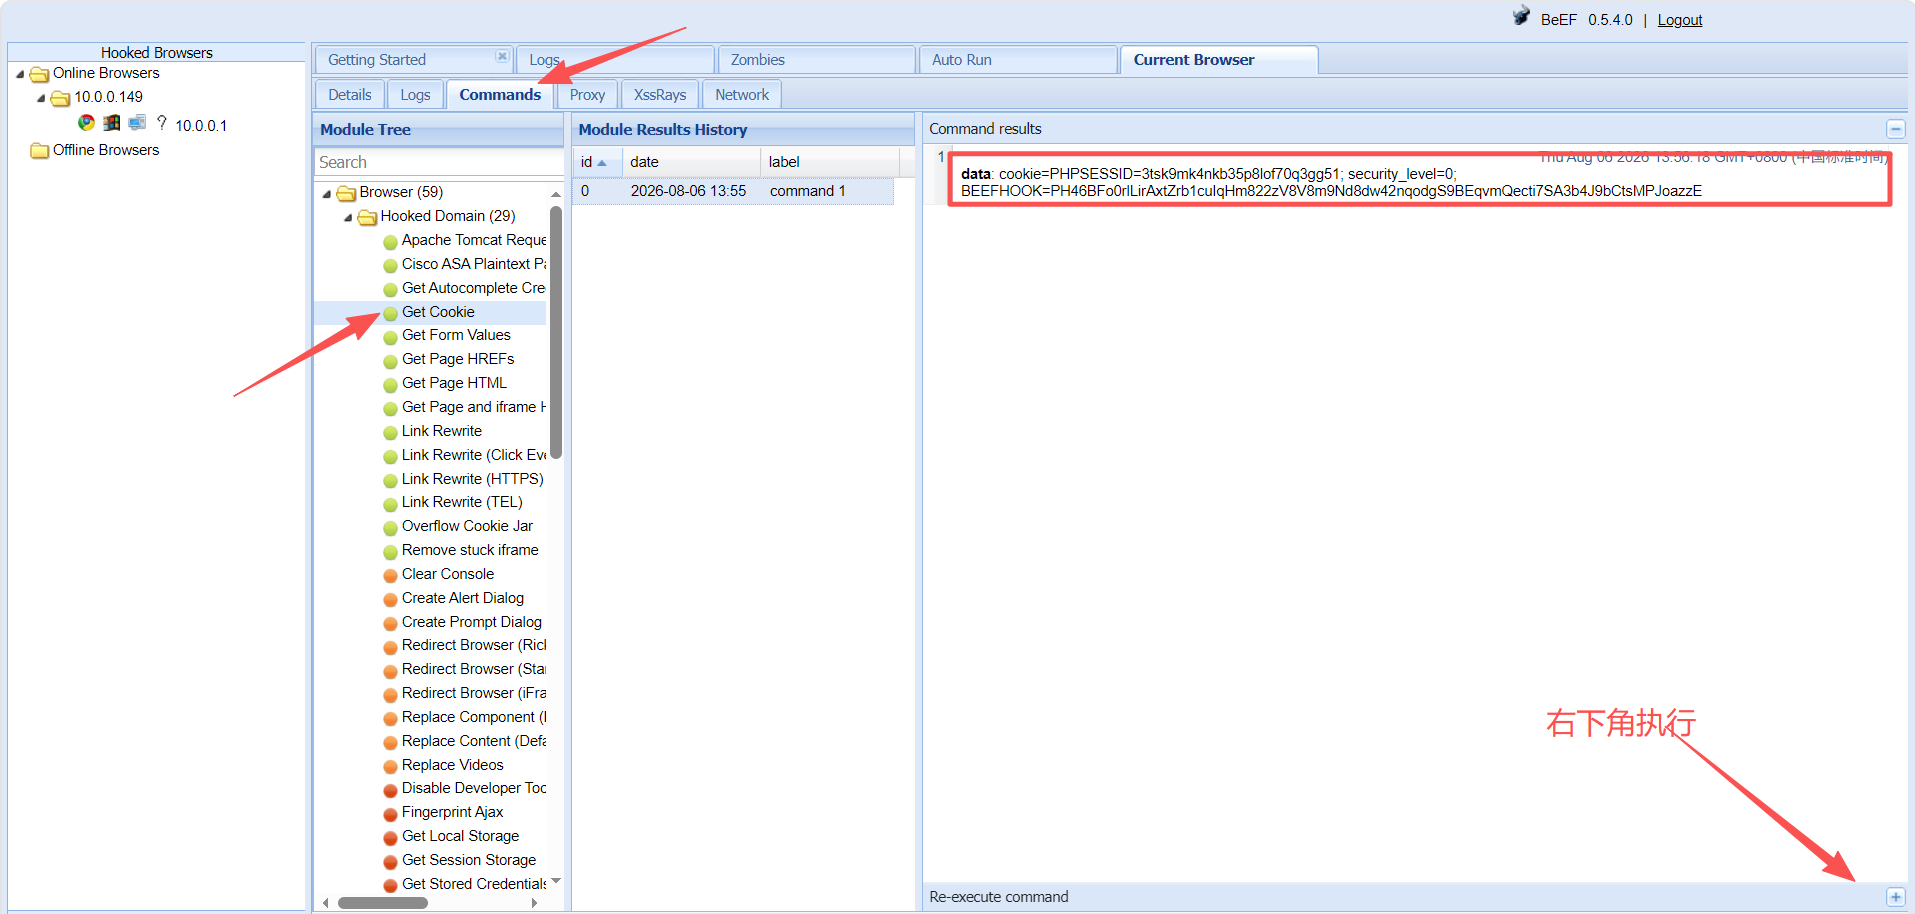Select the Create Prompt Dialog module

pyautogui.click(x=472, y=622)
